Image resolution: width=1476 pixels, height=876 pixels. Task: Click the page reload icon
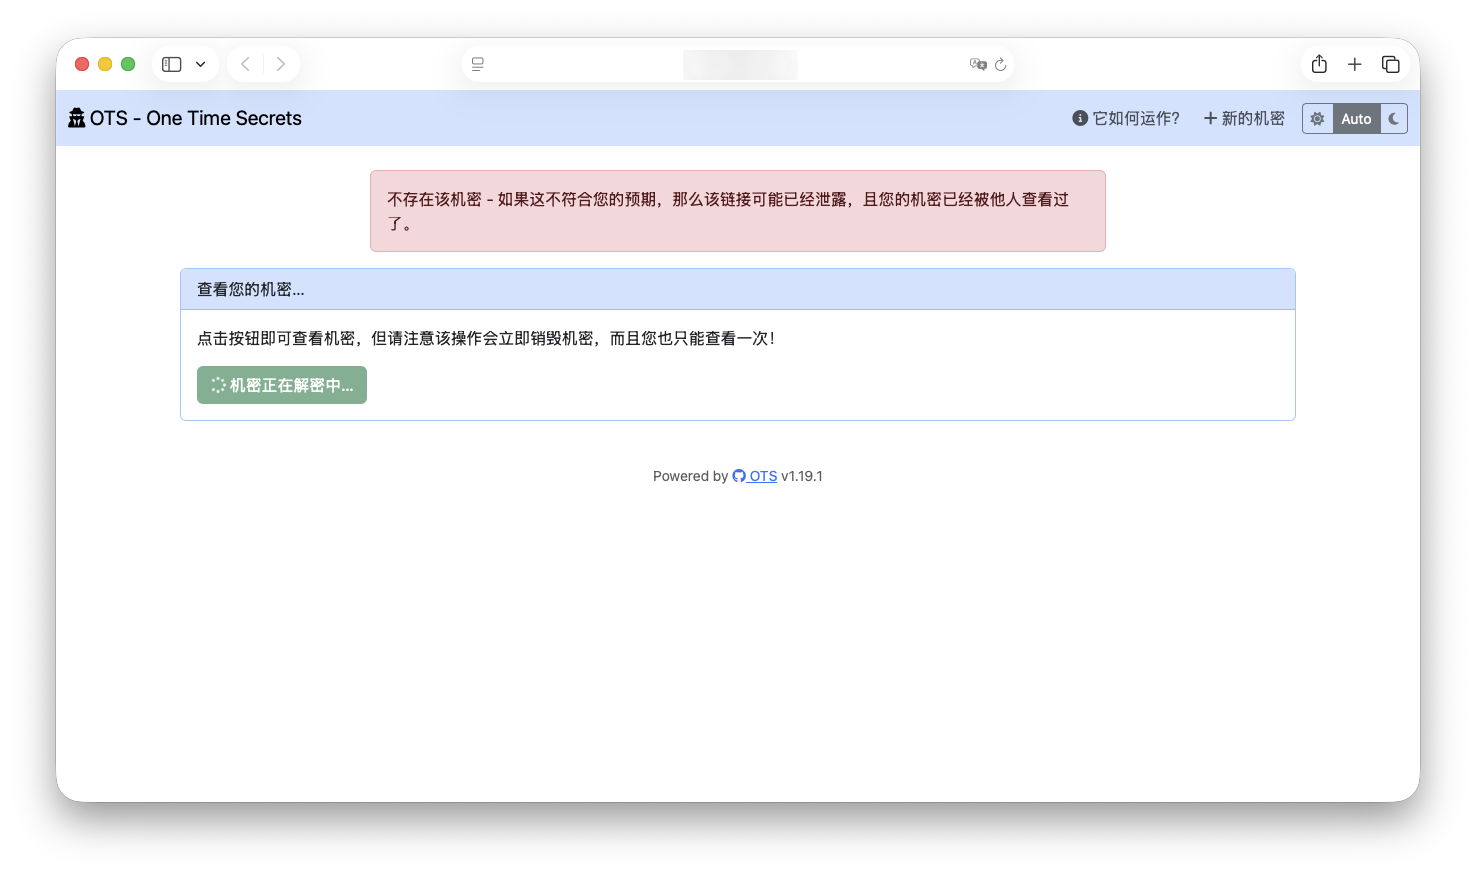click(x=1001, y=63)
